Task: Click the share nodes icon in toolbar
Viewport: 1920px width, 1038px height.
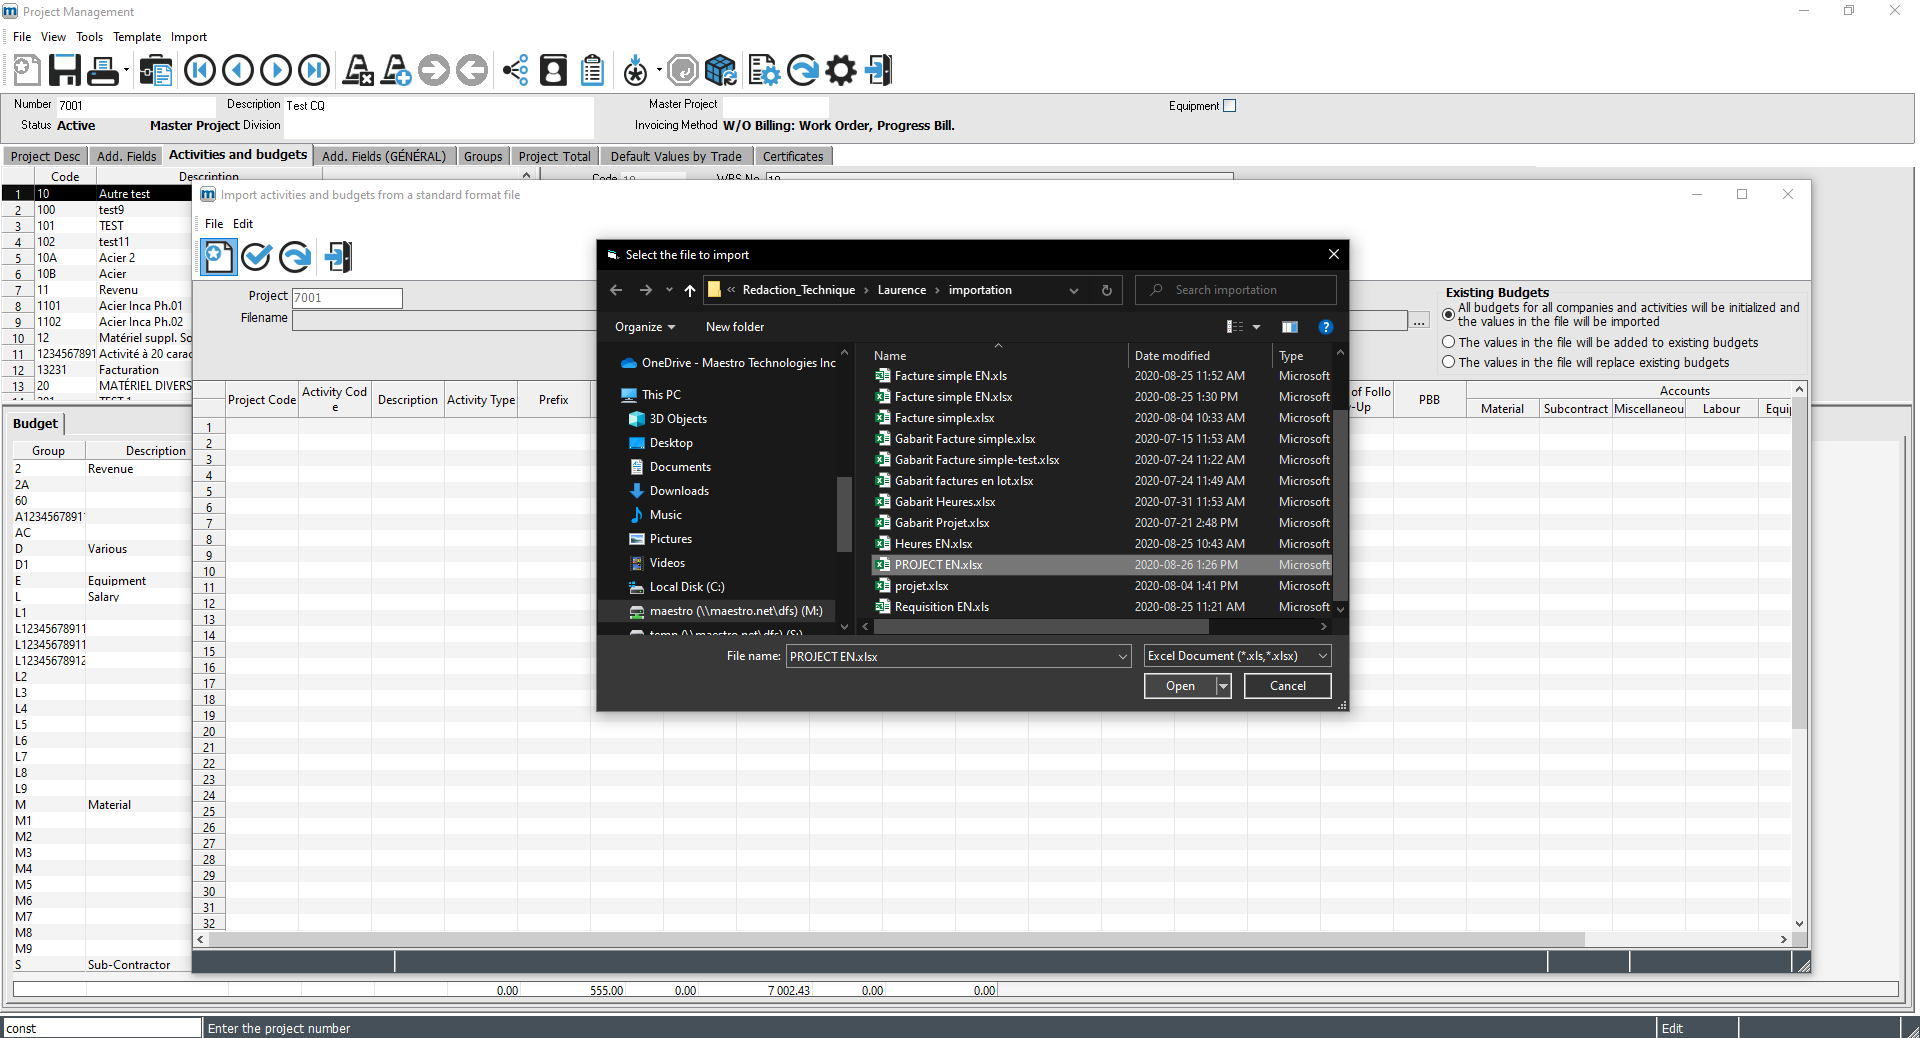Action: [515, 70]
